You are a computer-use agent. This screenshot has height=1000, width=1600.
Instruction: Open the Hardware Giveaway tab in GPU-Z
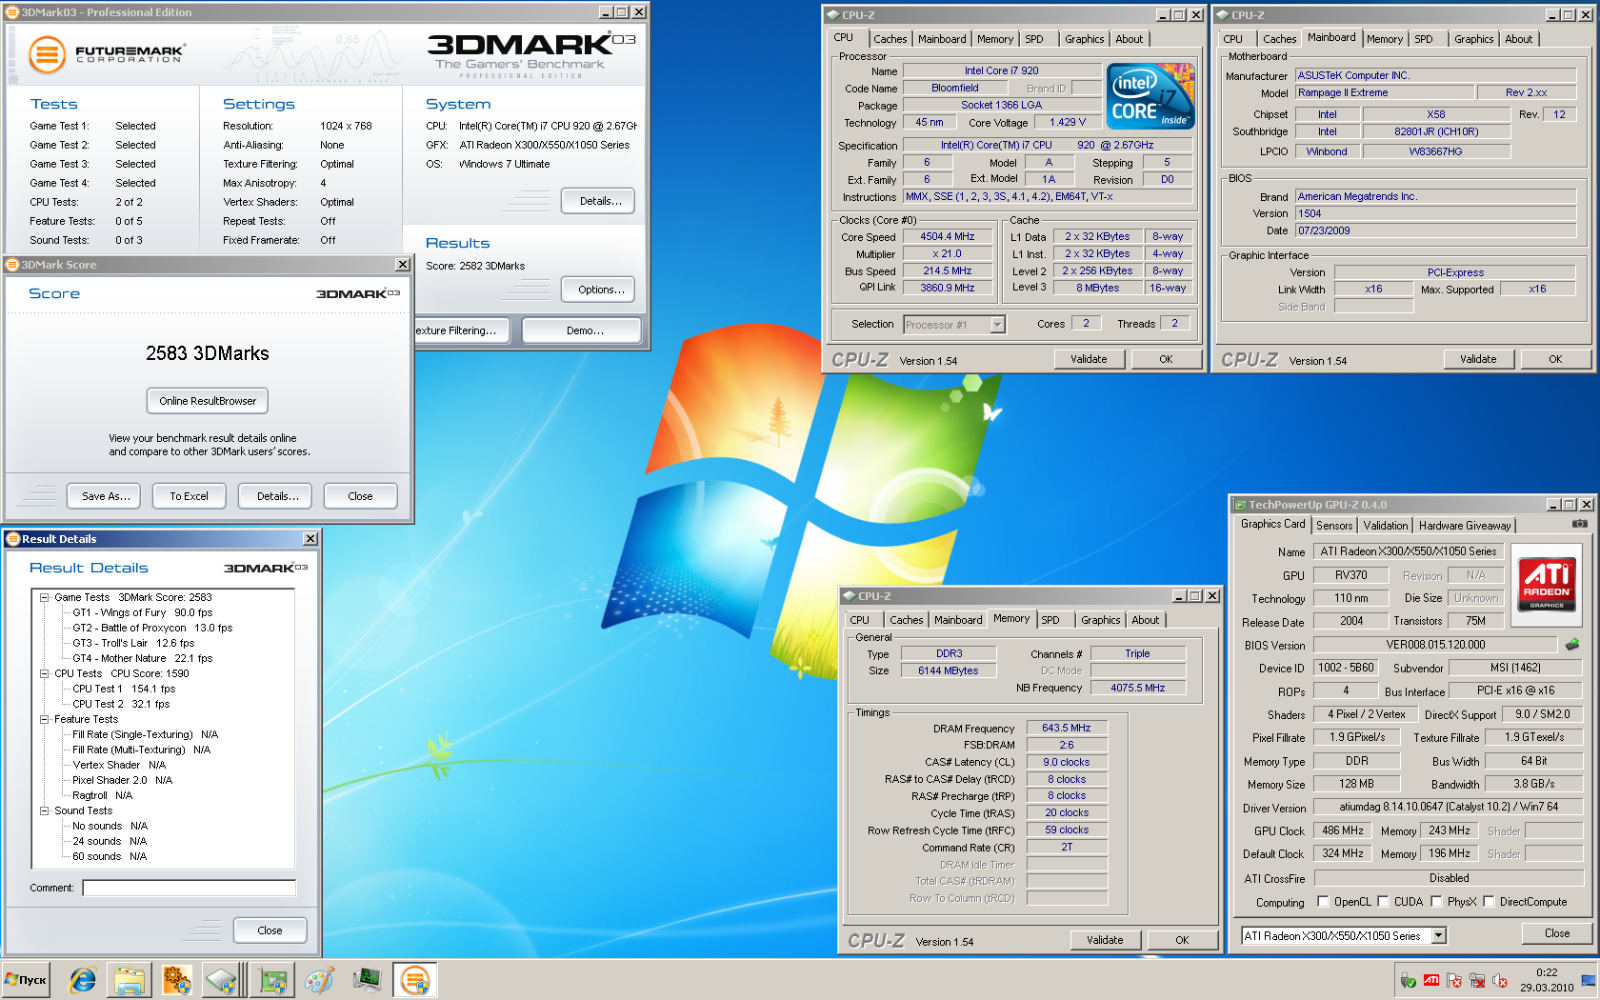(x=1465, y=525)
